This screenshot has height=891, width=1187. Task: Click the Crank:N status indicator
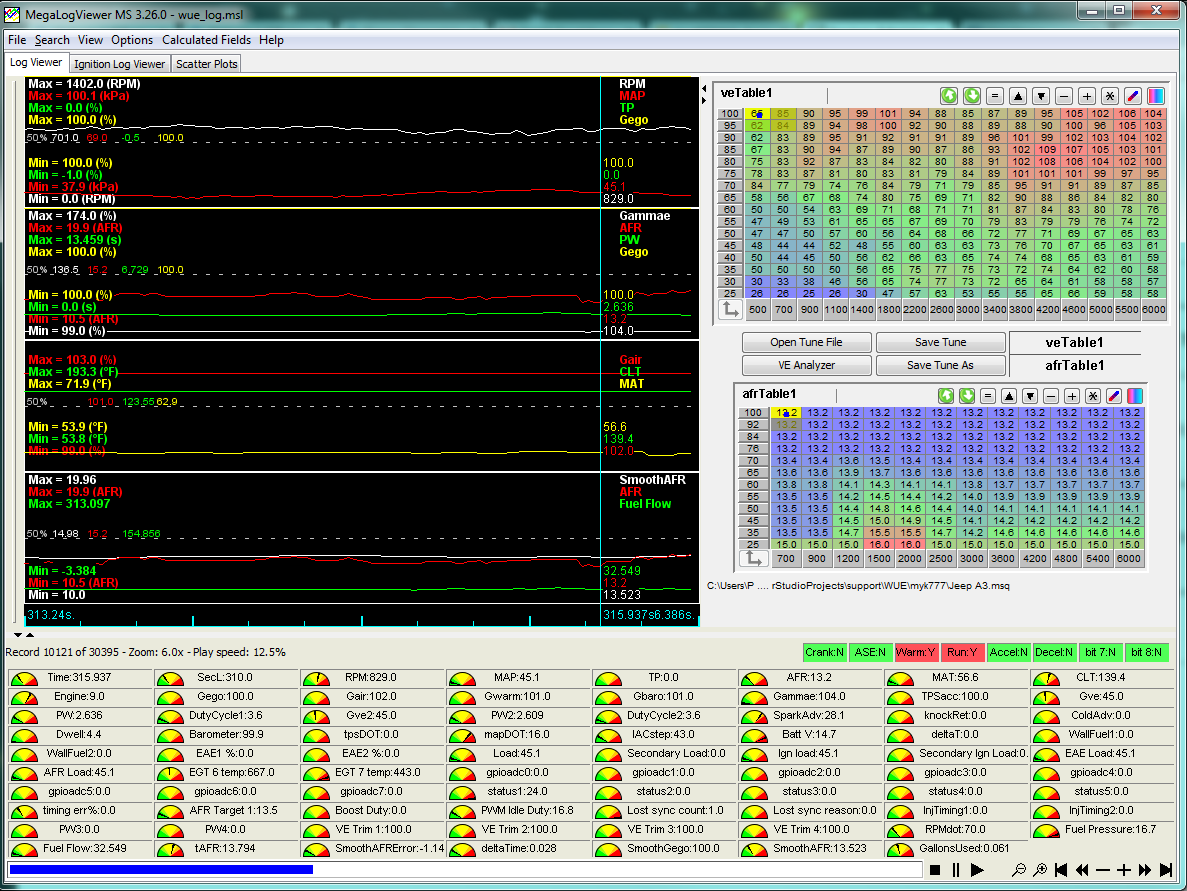pos(824,652)
